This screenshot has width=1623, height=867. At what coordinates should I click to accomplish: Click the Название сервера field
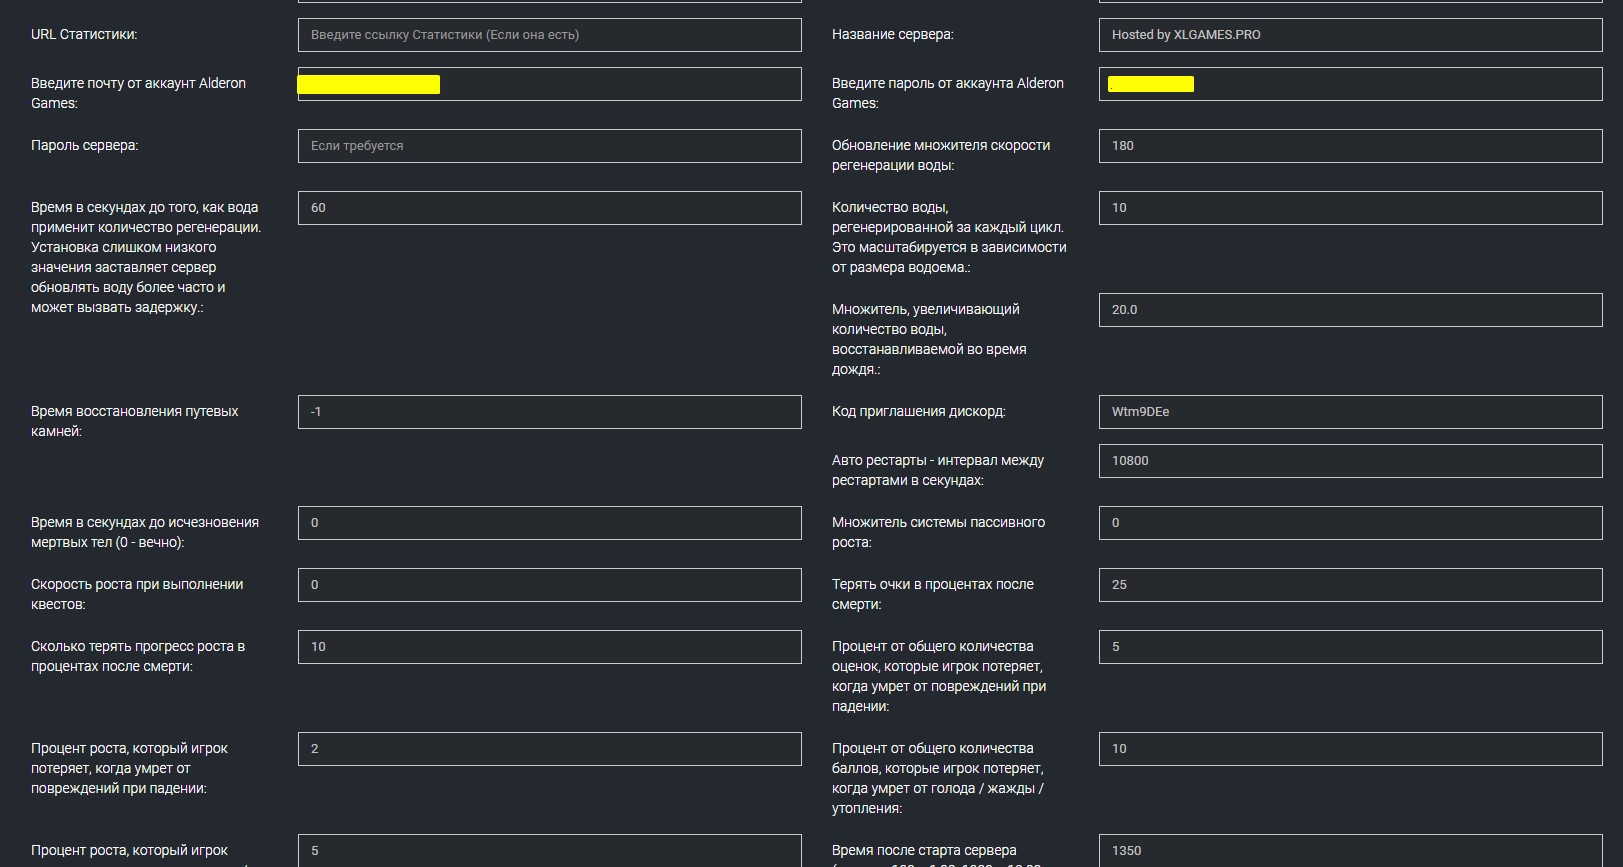1350,35
